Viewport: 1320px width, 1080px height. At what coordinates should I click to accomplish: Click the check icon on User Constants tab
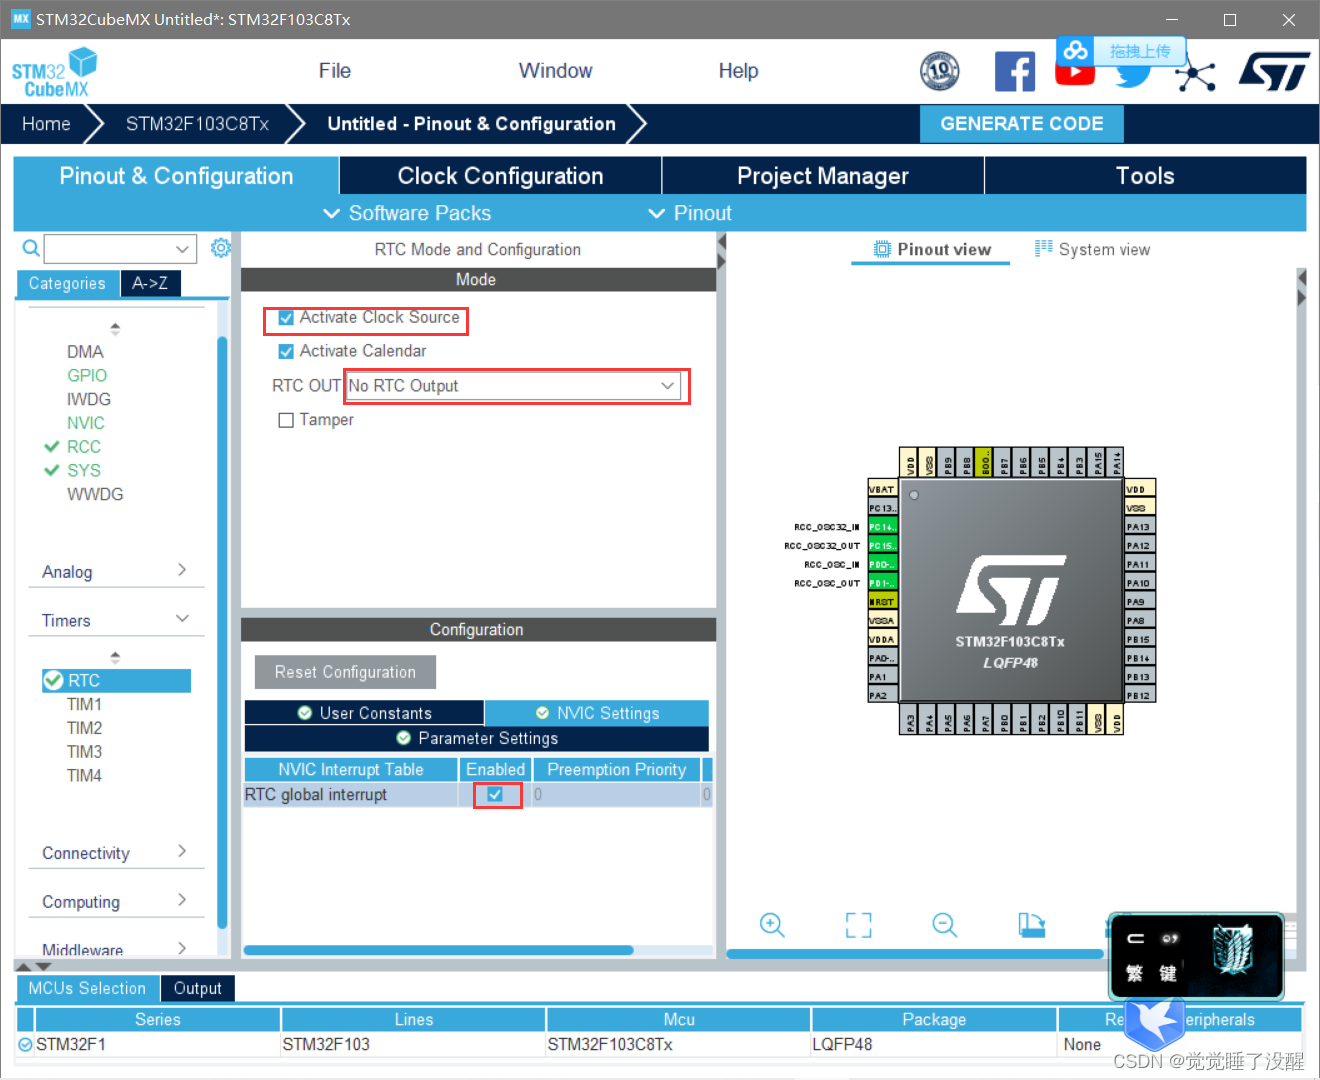pyautogui.click(x=305, y=713)
